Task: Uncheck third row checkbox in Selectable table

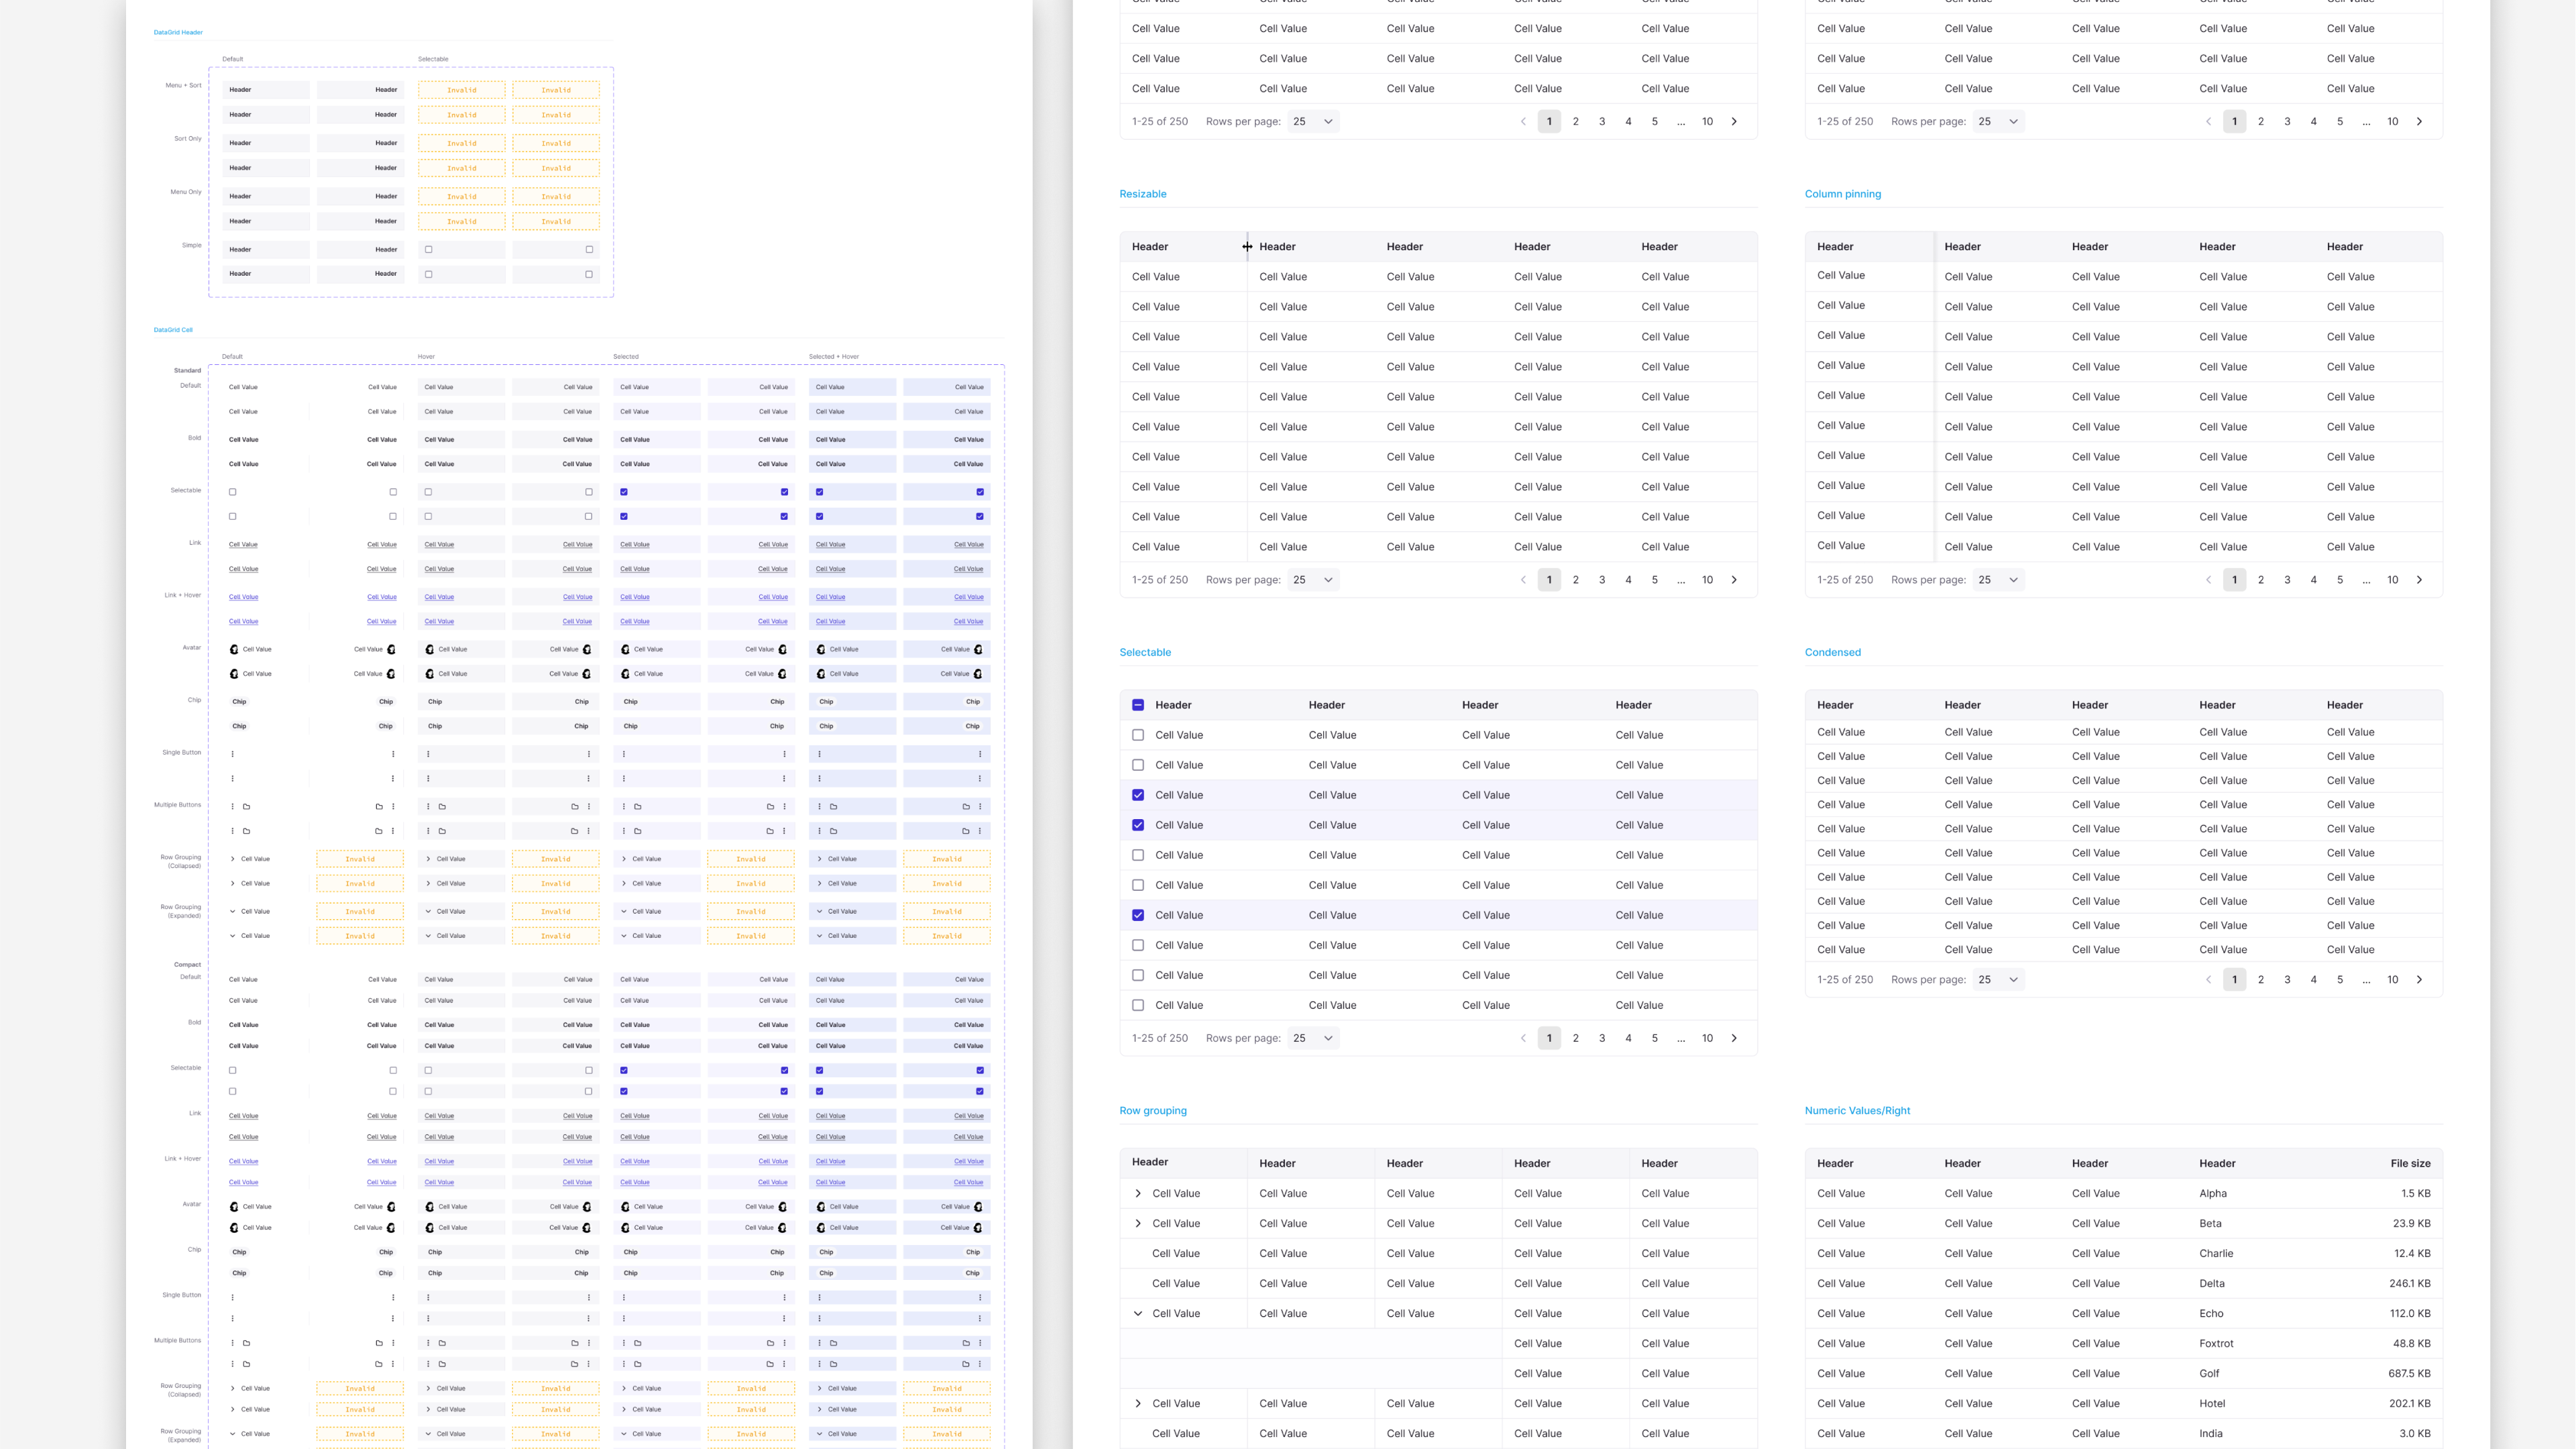Action: click(x=1138, y=795)
